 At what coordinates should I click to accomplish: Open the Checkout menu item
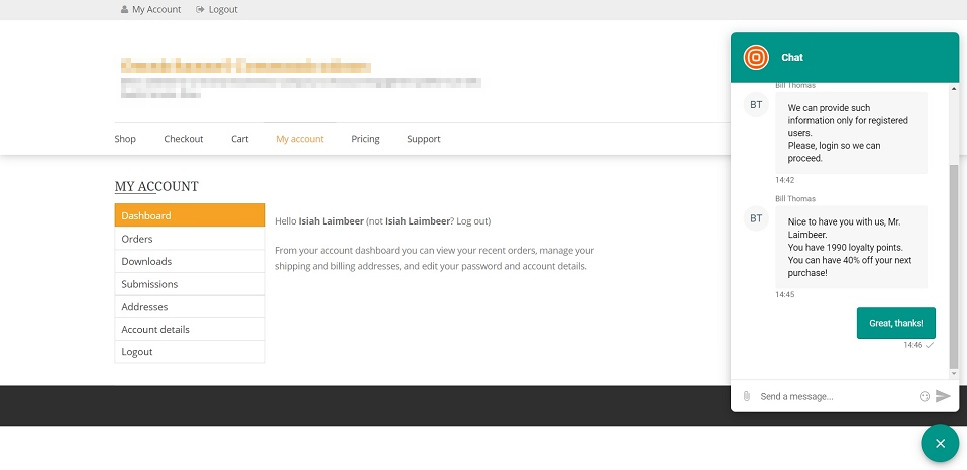[184, 139]
